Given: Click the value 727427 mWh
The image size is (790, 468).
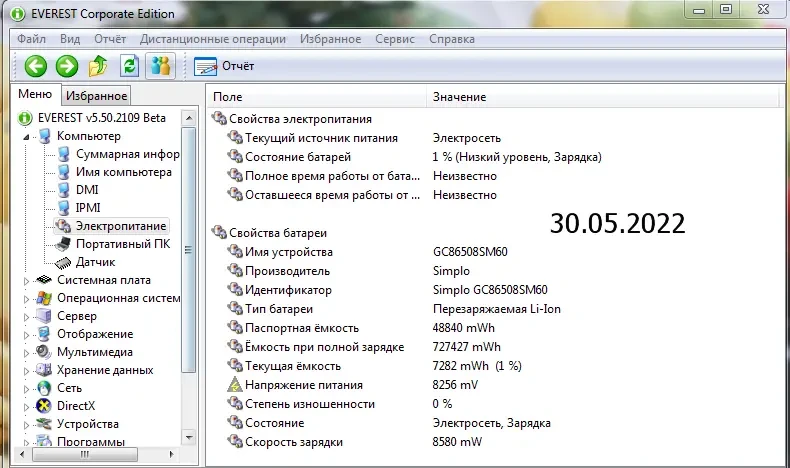Looking at the screenshot, I should click(x=467, y=347).
